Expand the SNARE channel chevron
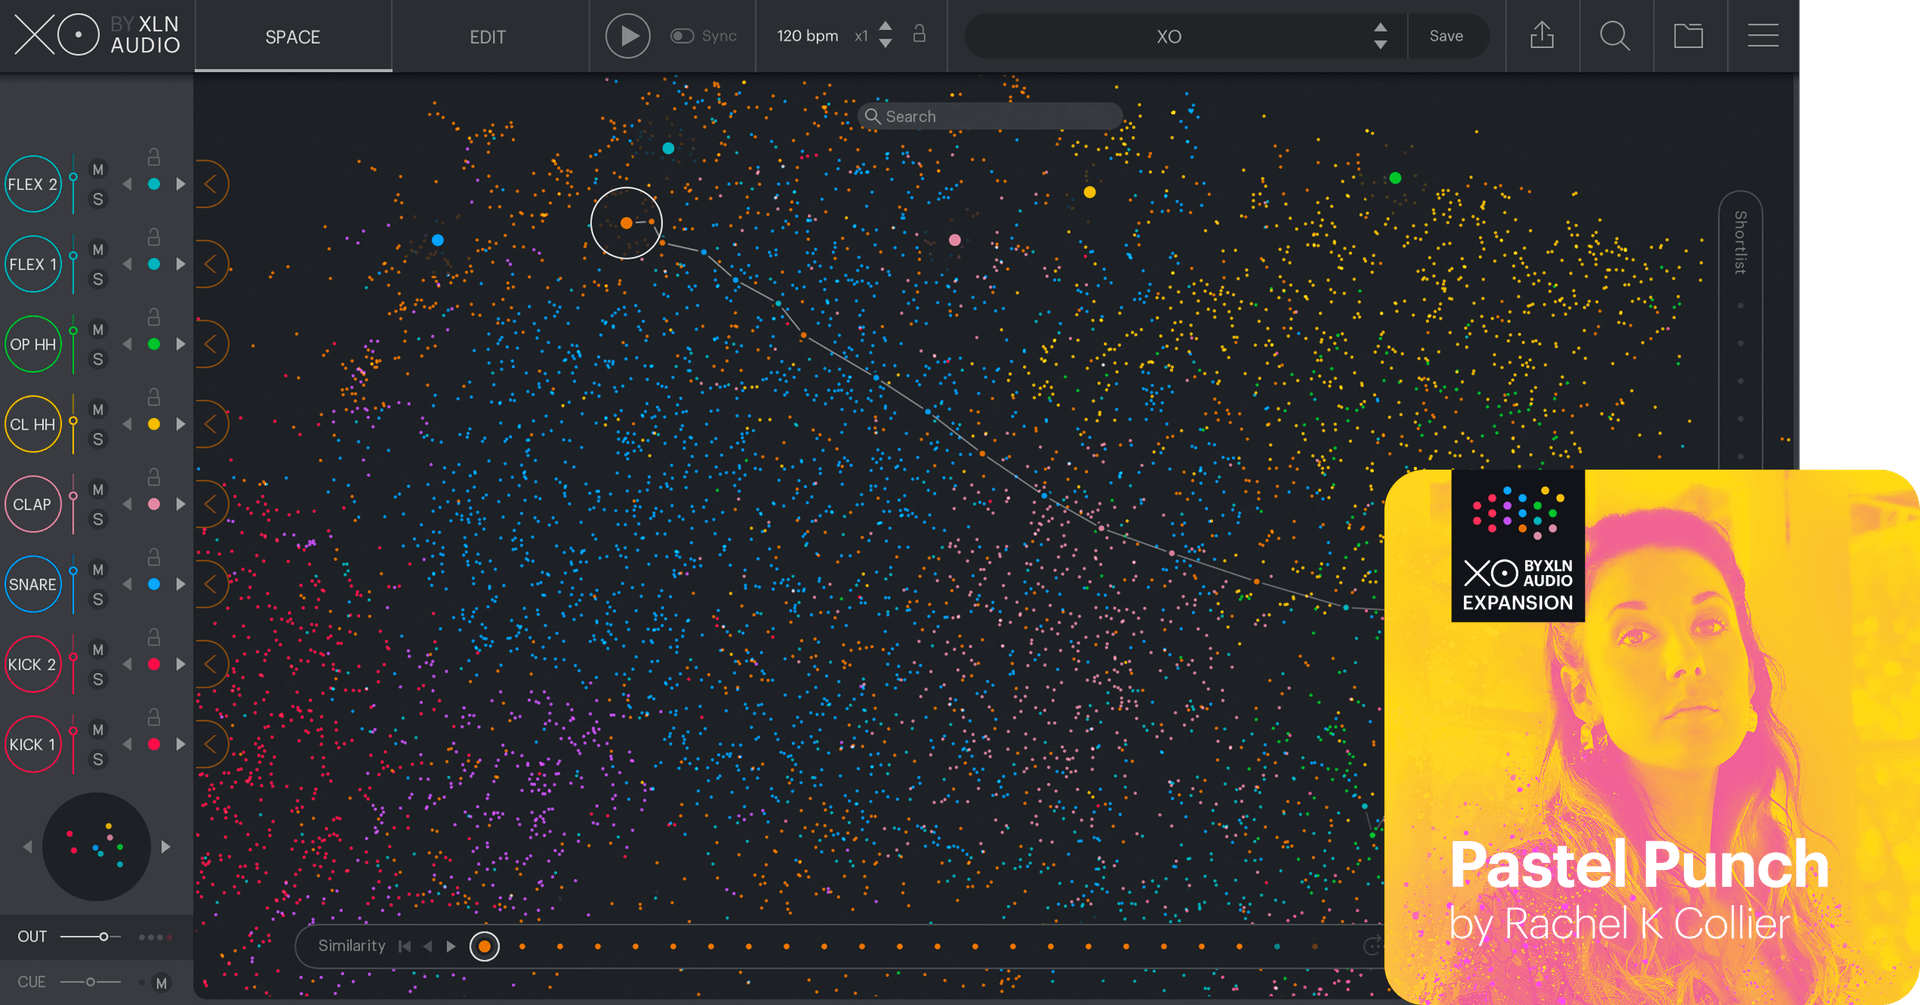1920x1005 pixels. [211, 584]
